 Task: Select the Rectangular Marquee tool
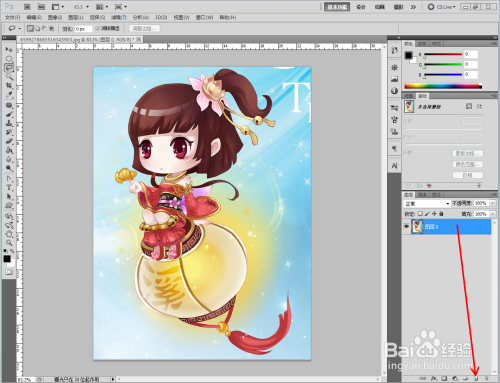(x=9, y=59)
